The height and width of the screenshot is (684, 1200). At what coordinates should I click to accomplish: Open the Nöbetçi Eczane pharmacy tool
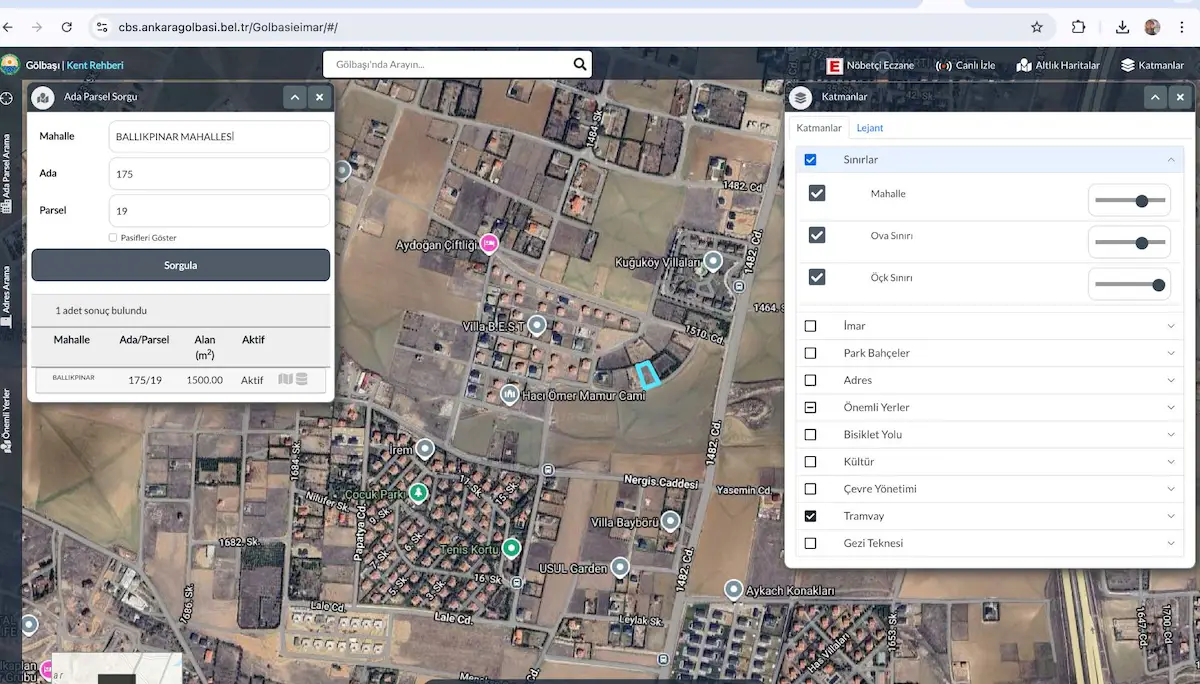click(870, 65)
